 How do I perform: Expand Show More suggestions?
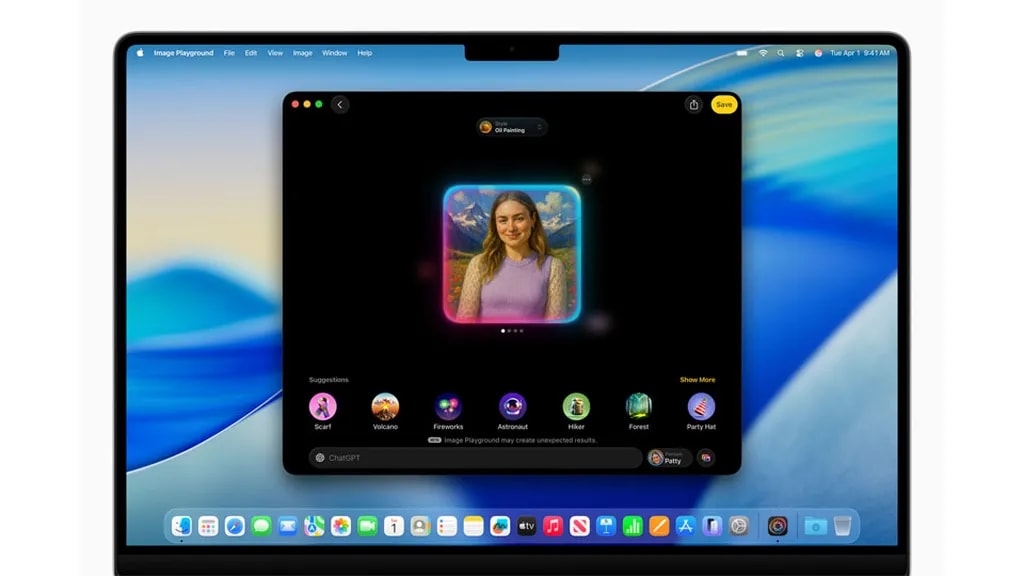pos(698,379)
